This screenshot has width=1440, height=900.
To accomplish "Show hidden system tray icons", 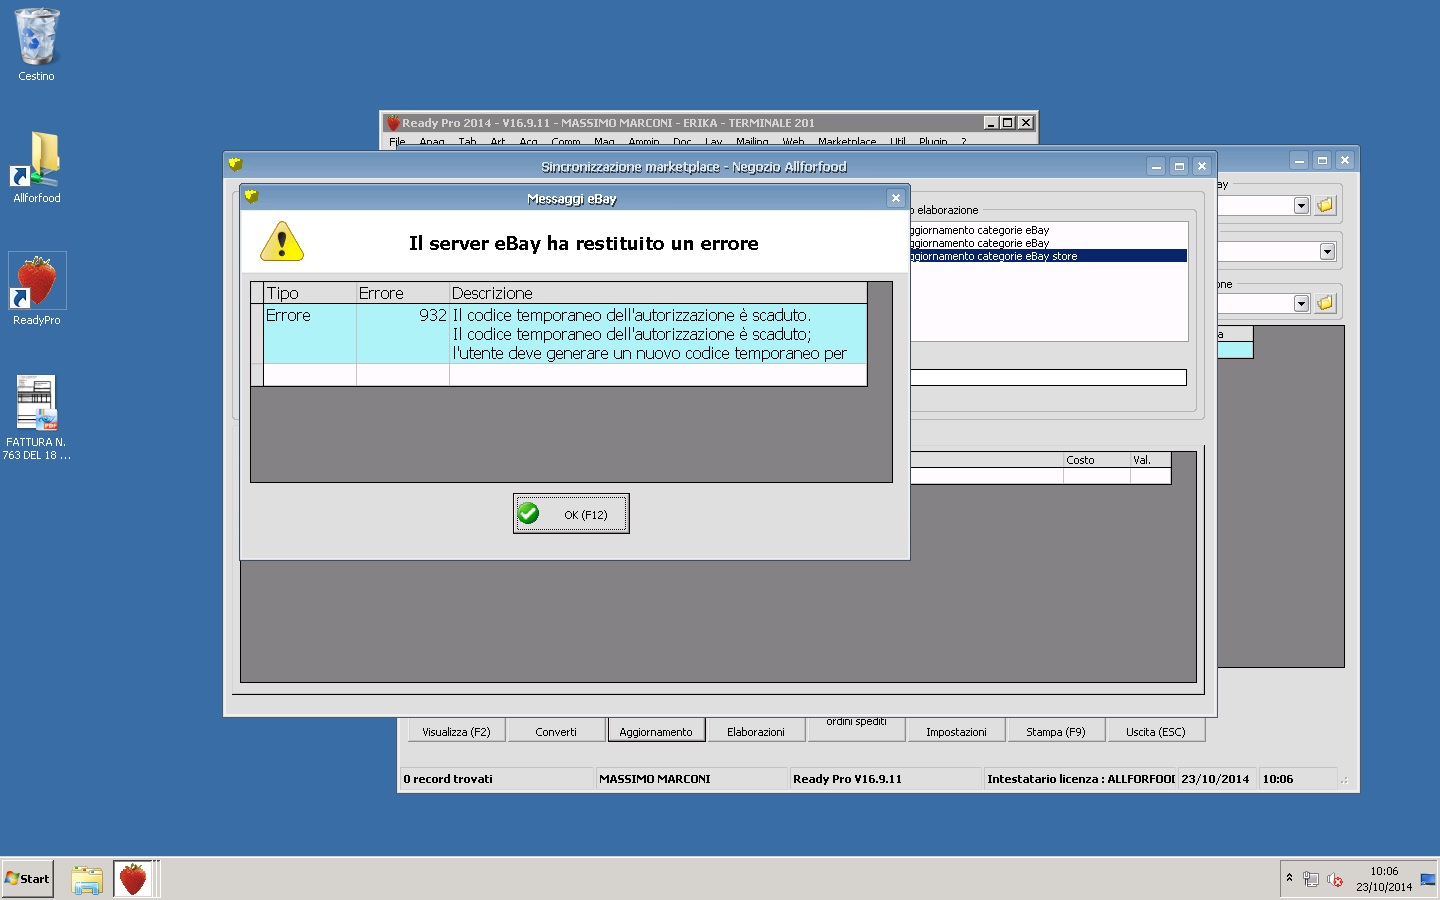I will 1290,878.
